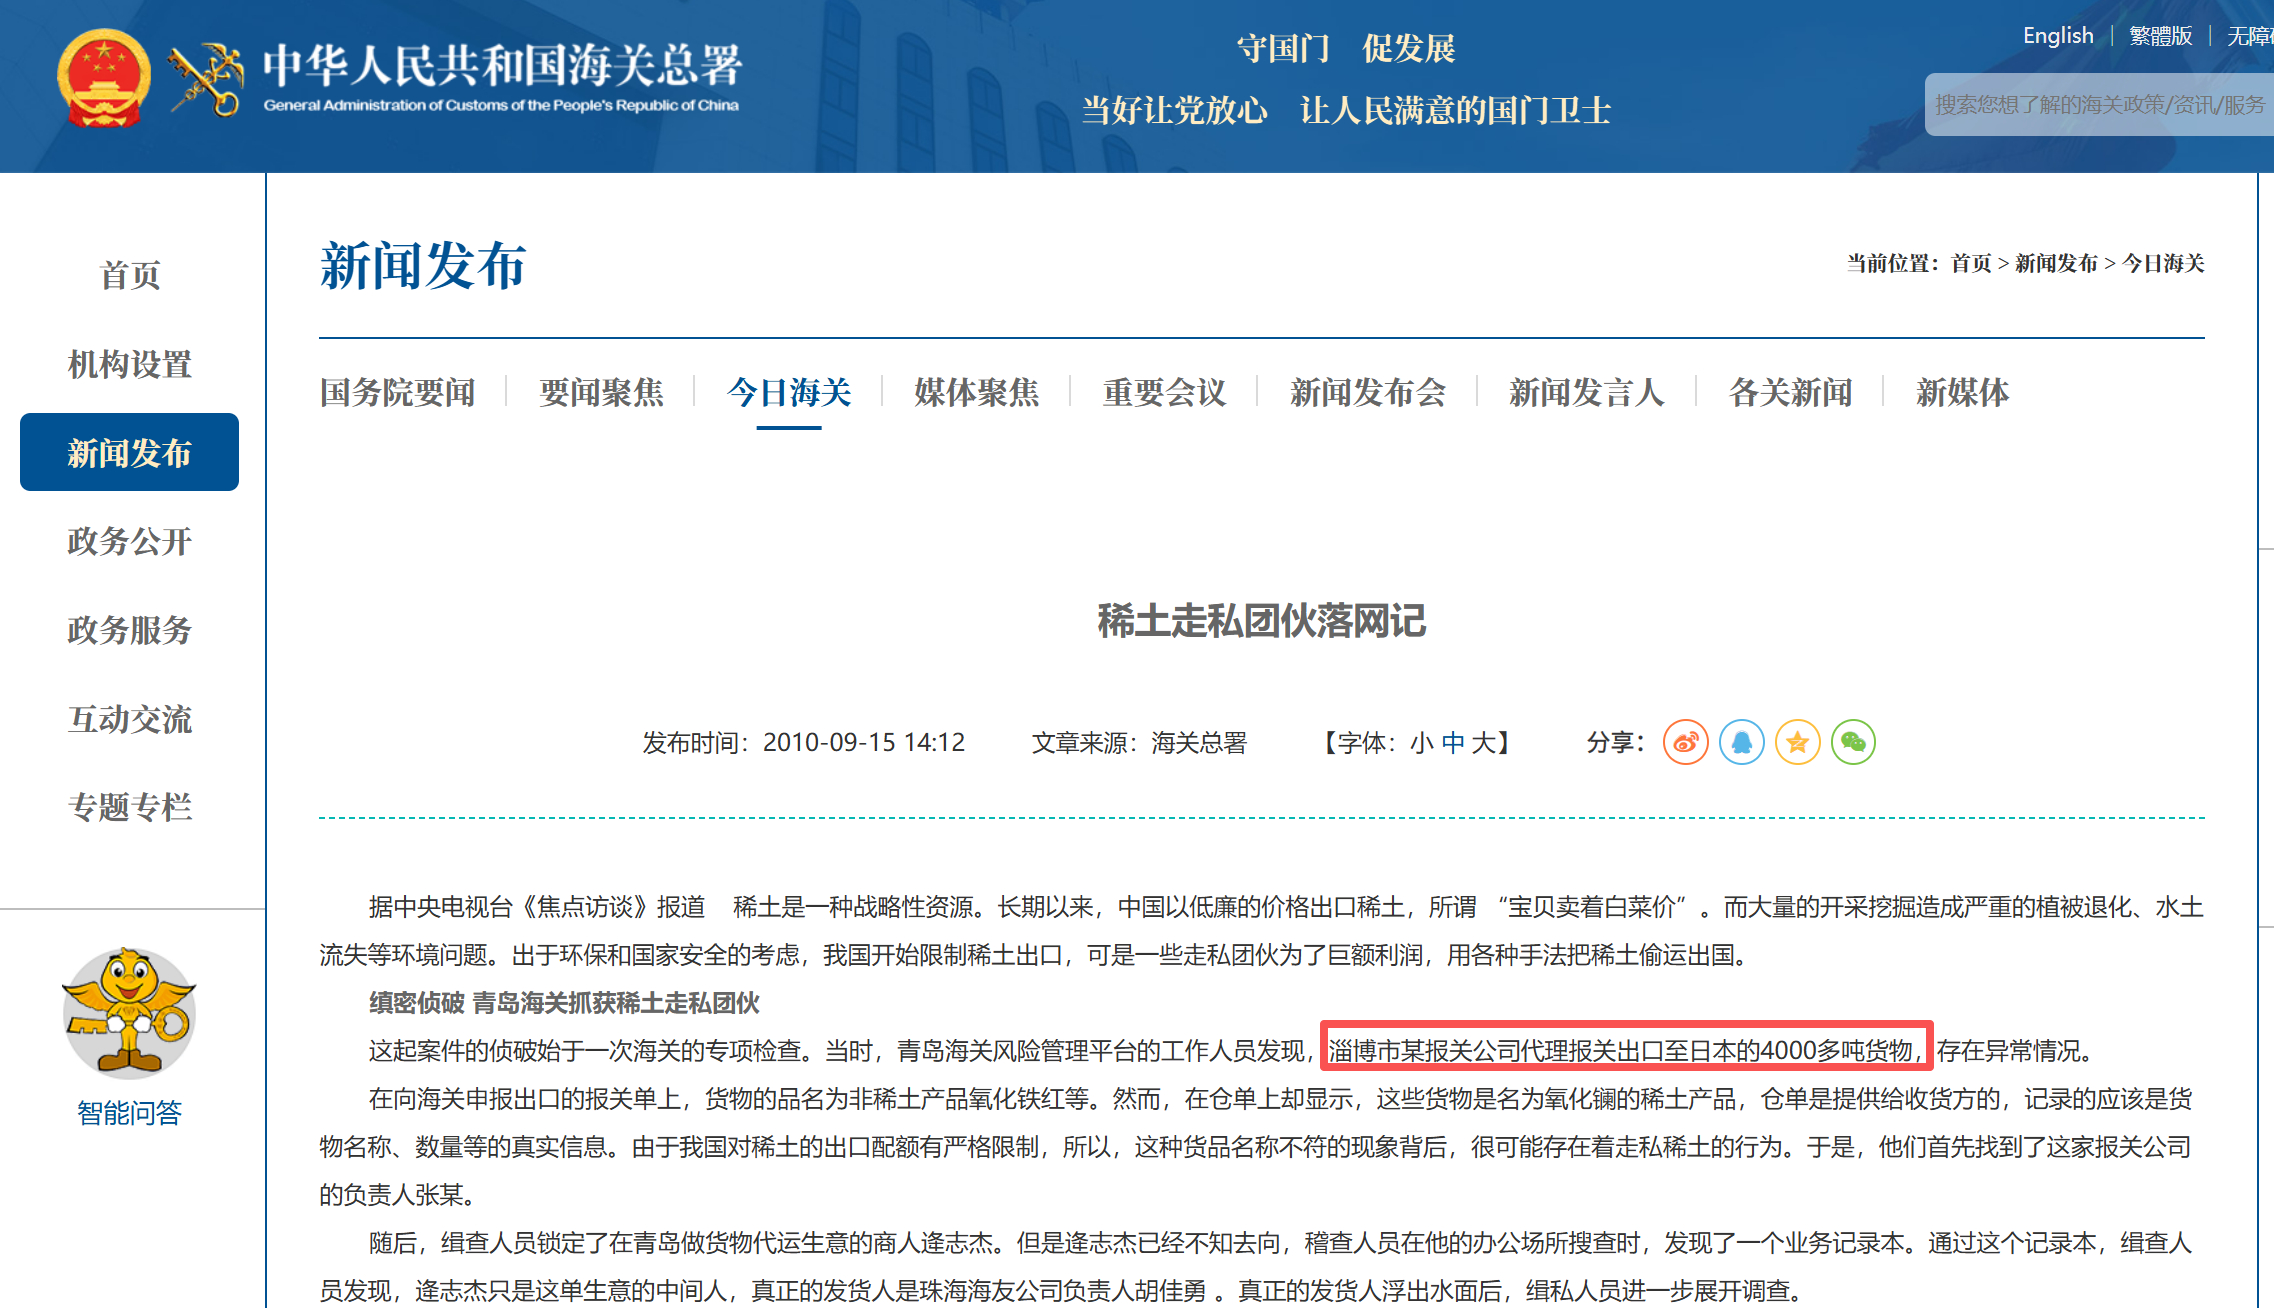Set font size to 大

point(1483,743)
